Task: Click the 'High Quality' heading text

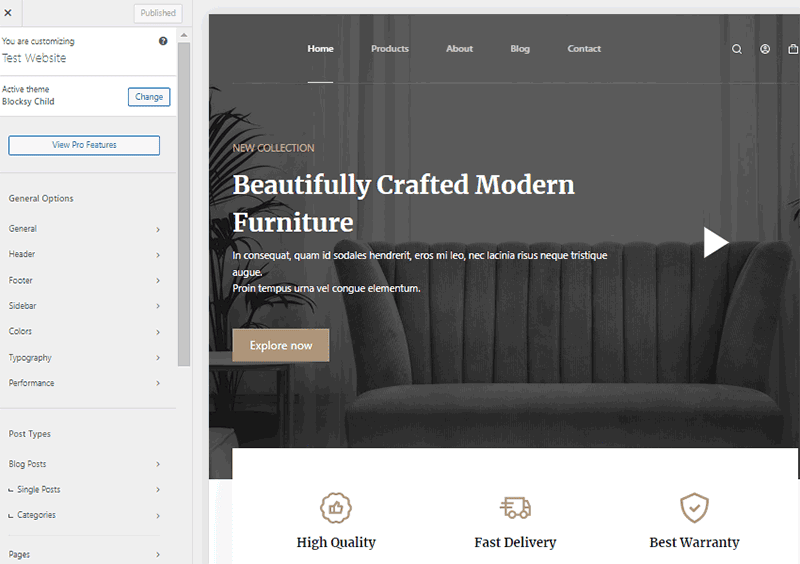Action: [x=336, y=542]
